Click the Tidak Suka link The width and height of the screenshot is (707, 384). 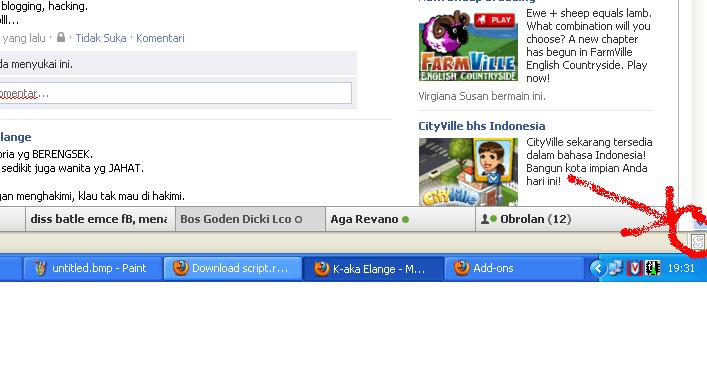pos(101,38)
